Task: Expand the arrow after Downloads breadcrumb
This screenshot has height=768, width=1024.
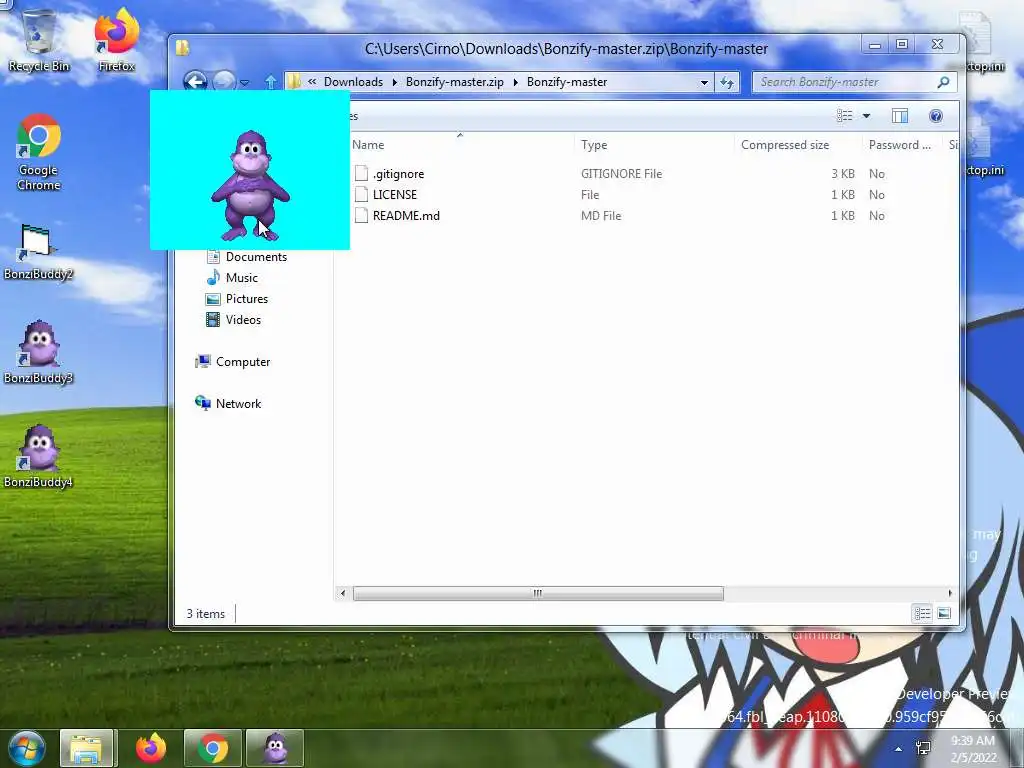Action: point(394,82)
